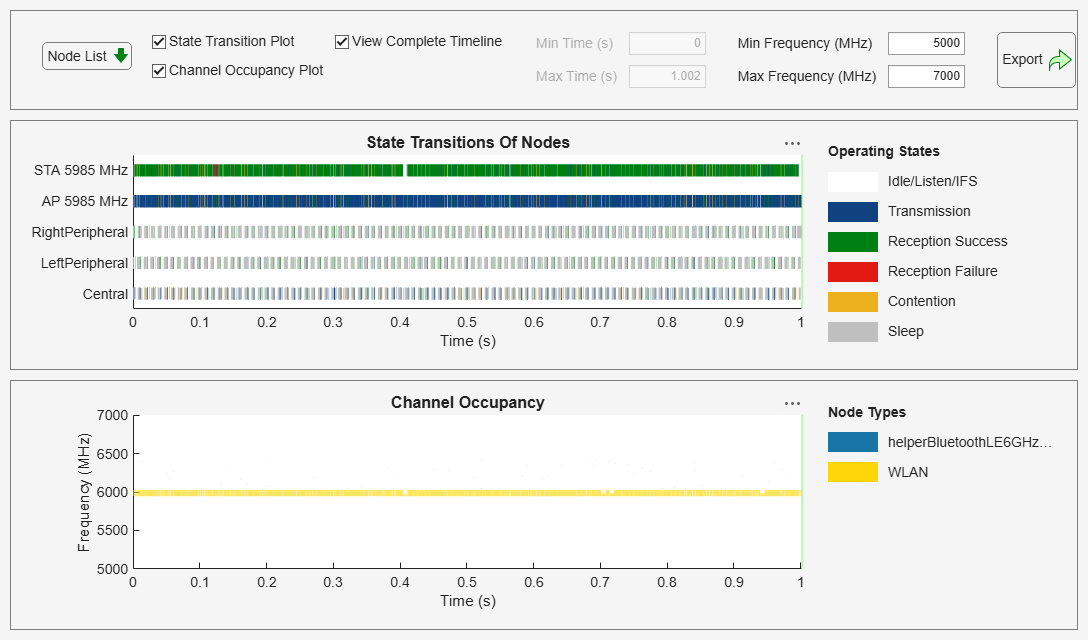
Task: Click the Frequency (MHz) axis label
Action: pyautogui.click(x=84, y=493)
